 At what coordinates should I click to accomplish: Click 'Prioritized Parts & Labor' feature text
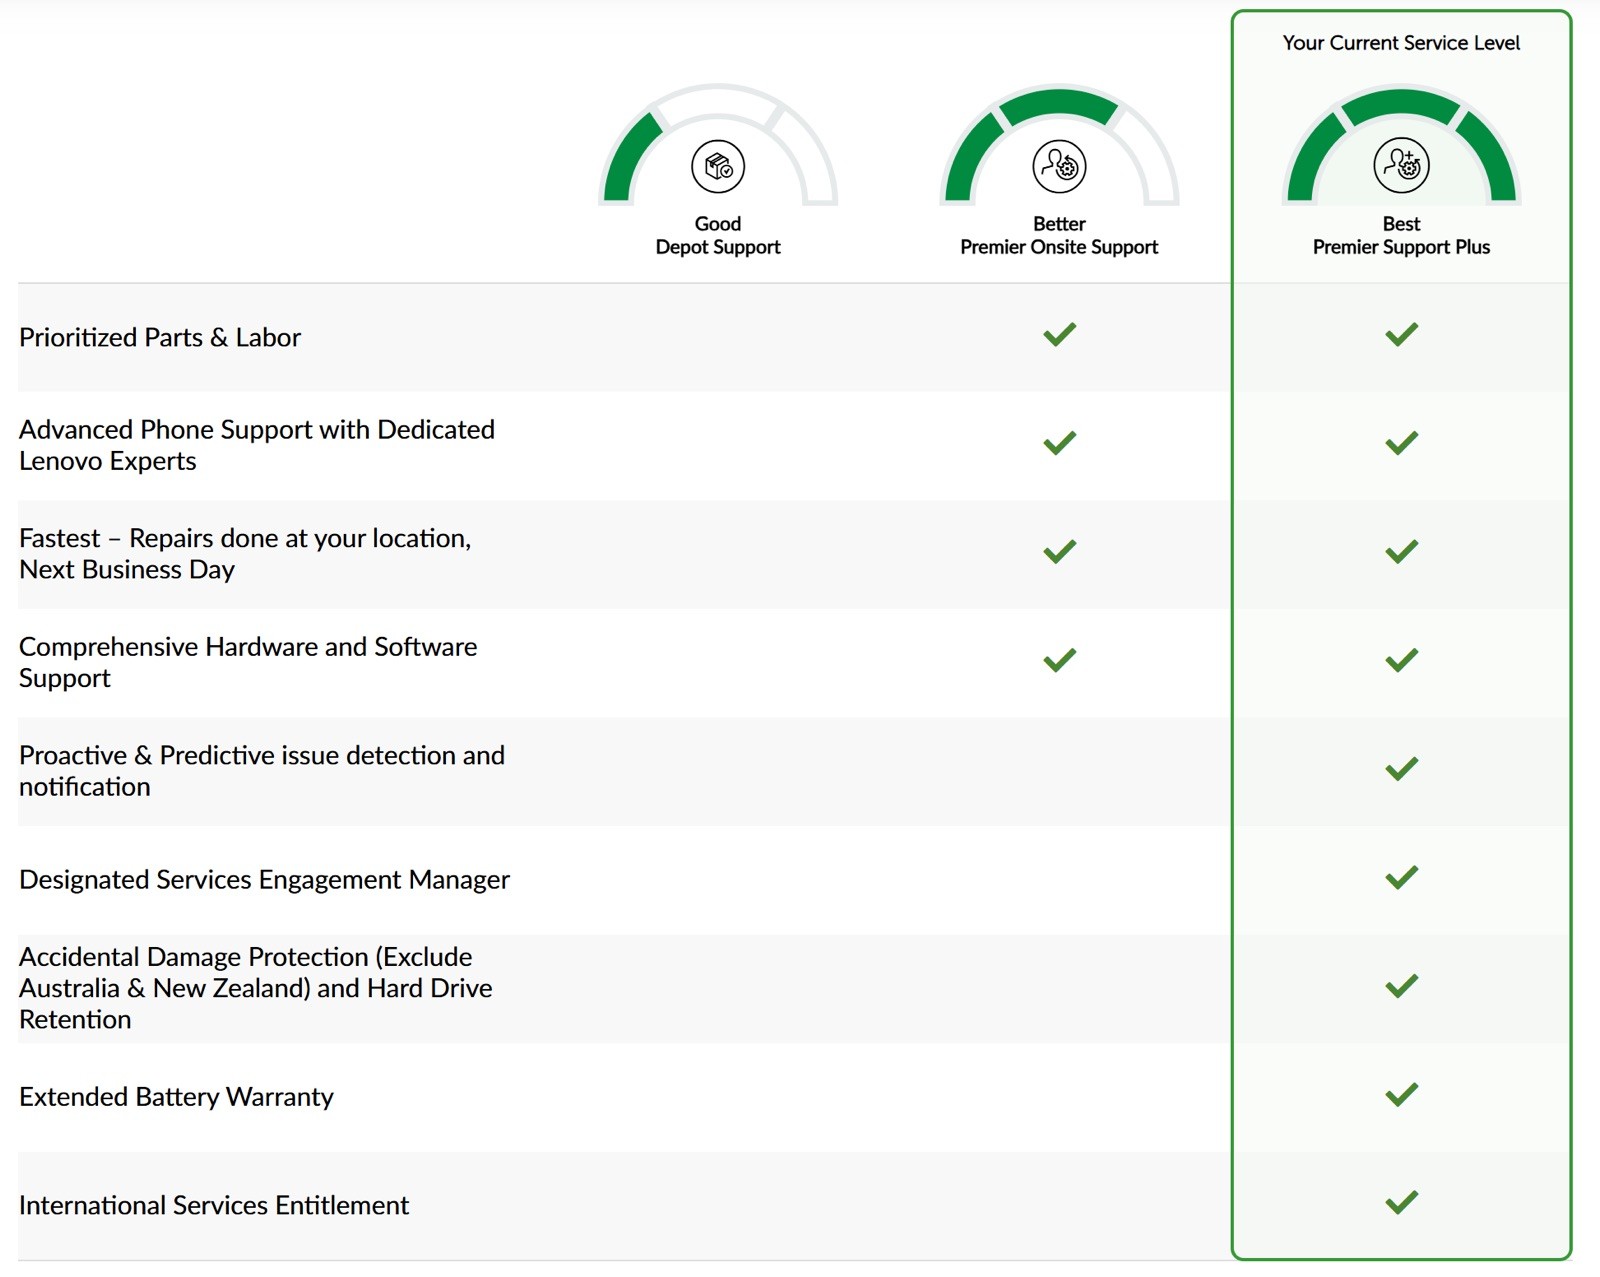[160, 337]
